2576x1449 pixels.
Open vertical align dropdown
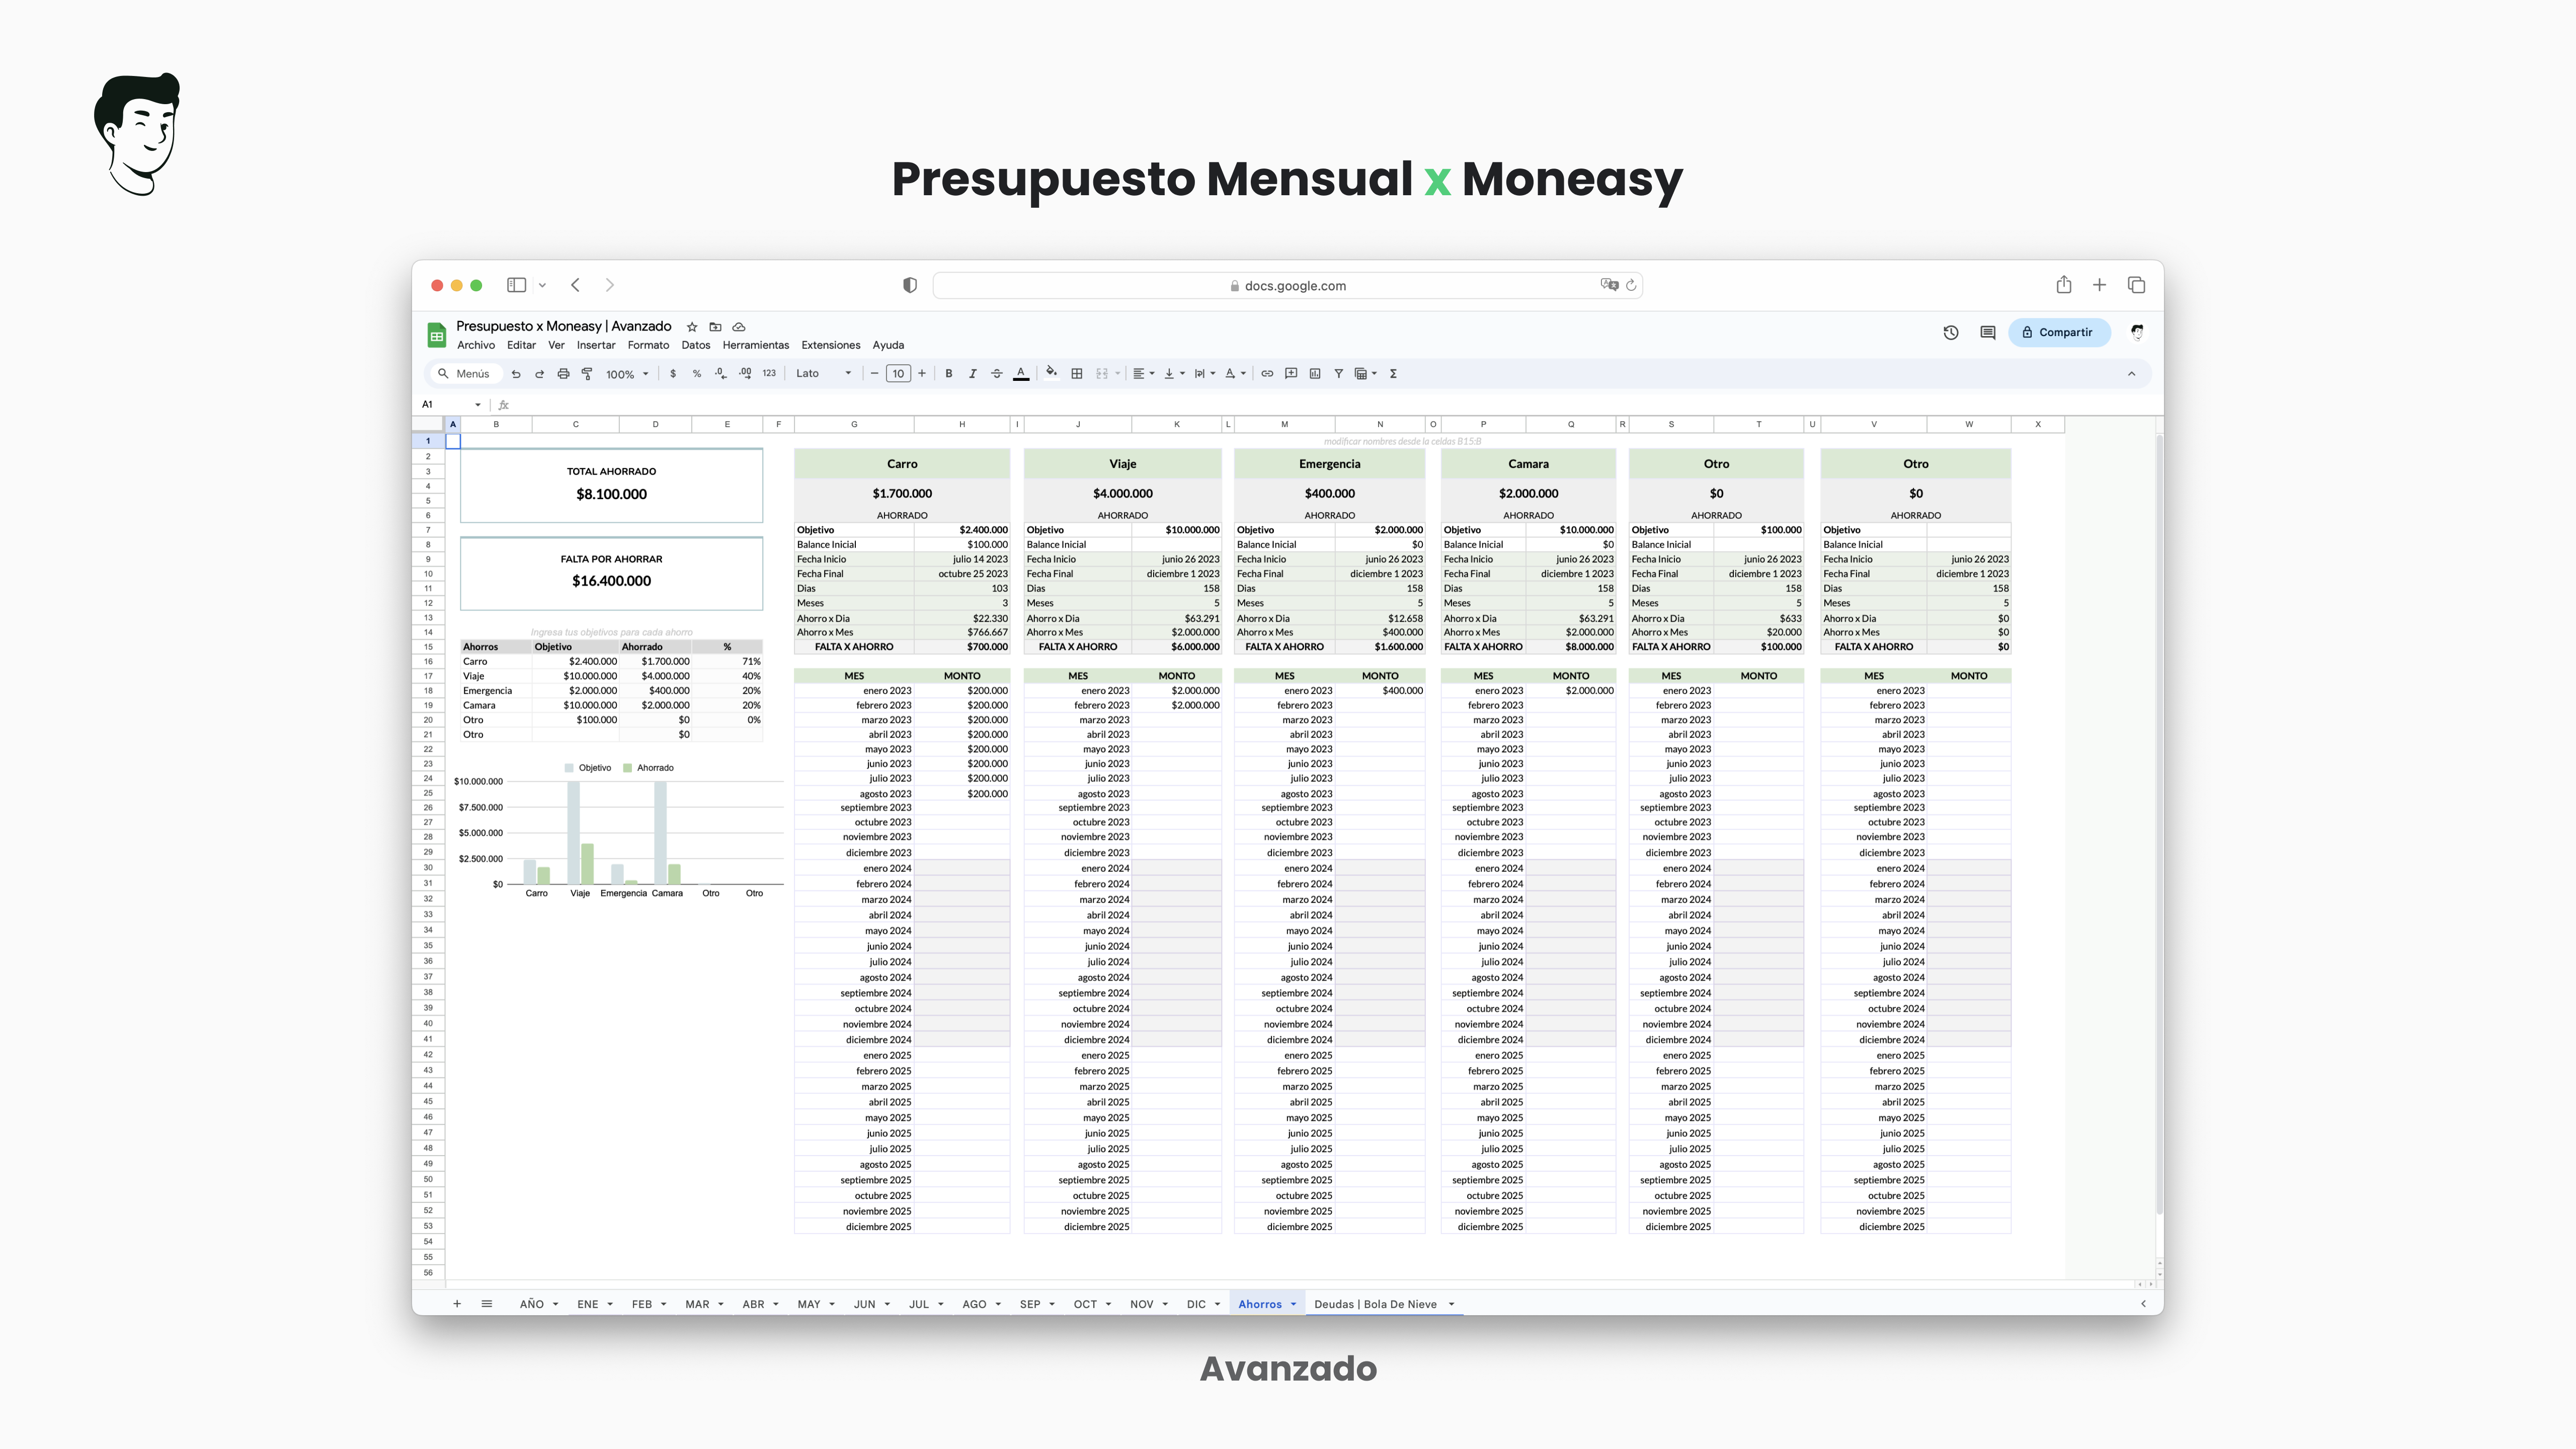(1174, 374)
